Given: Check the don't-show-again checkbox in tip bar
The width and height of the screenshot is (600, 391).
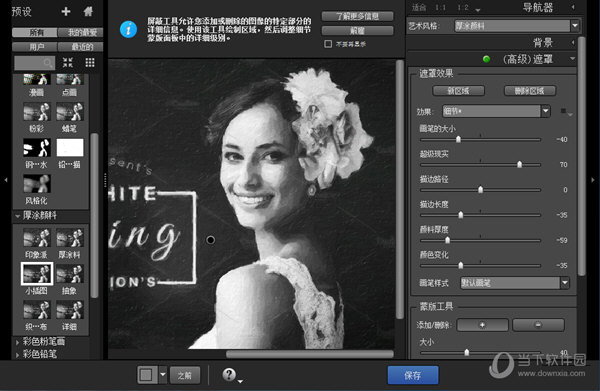Looking at the screenshot, I should [328, 44].
